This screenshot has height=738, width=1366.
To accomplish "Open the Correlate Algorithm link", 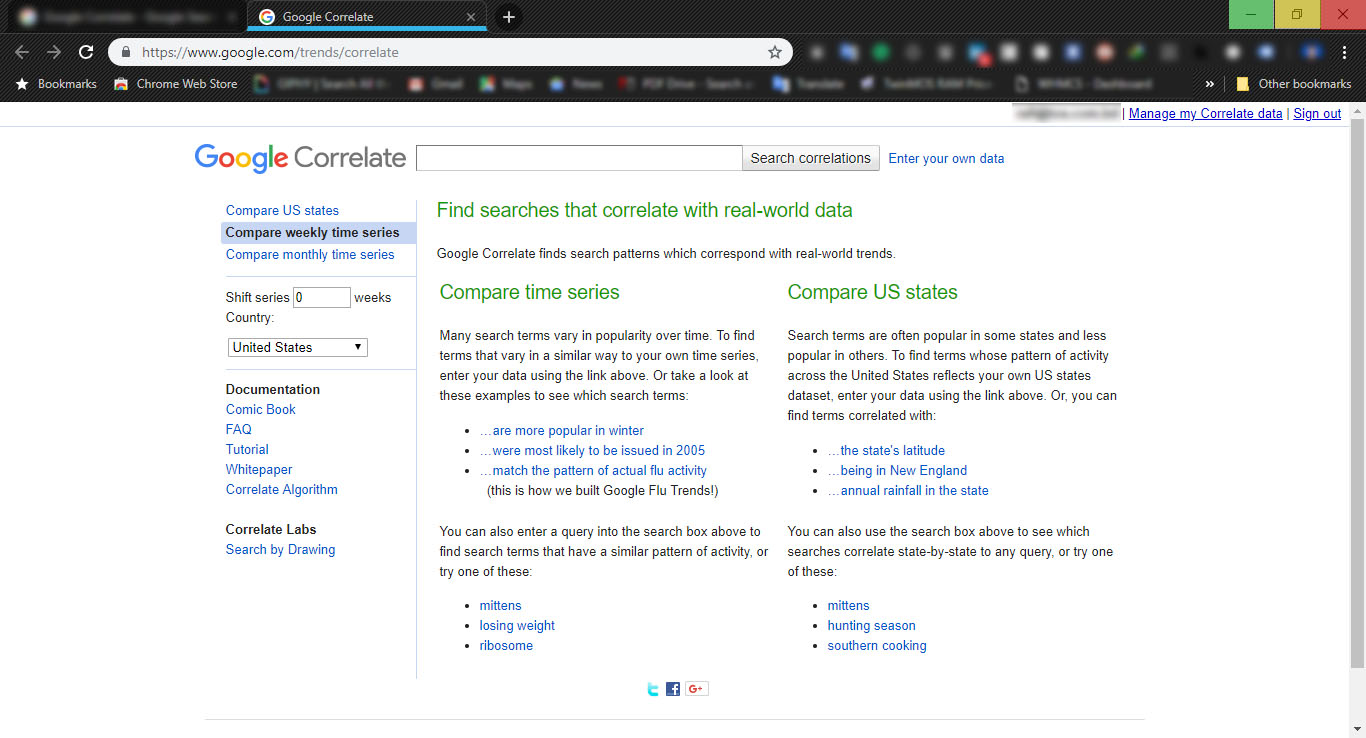I will 282,489.
